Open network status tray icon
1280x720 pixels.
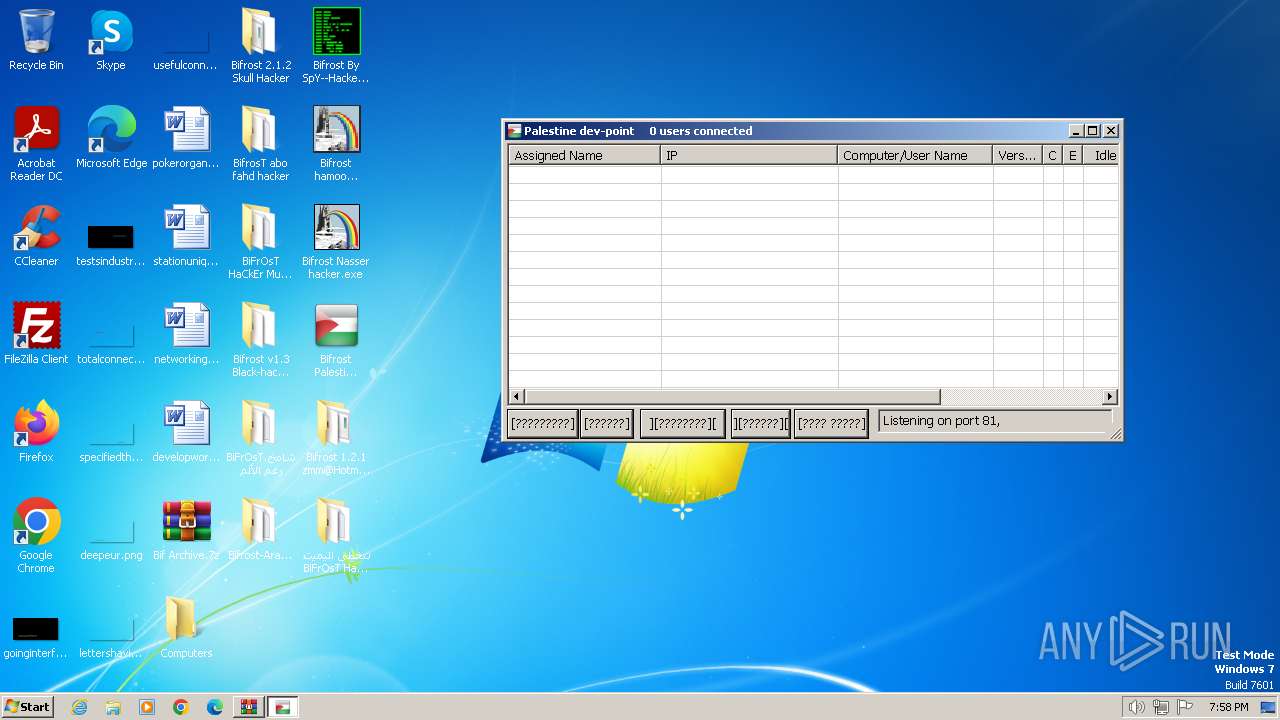pos(1161,707)
